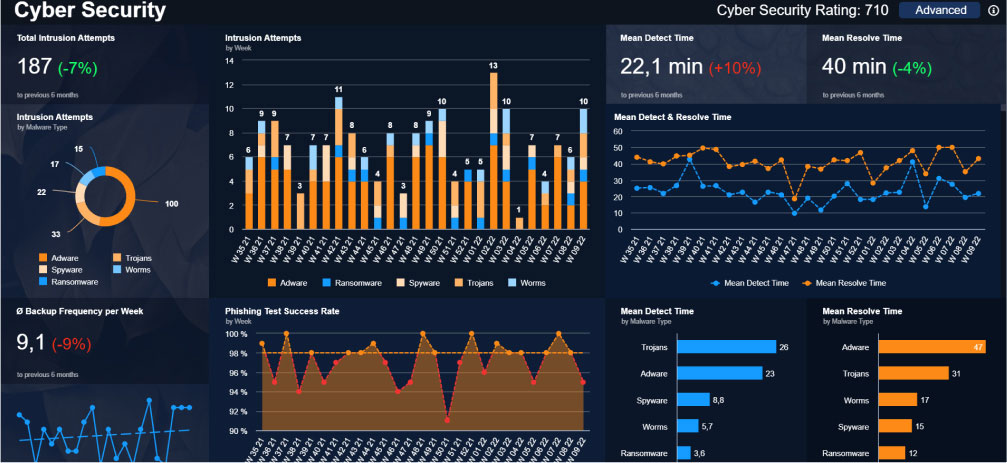This screenshot has width=1007, height=463.
Task: Toggle Mean Resolve Time series in line legend
Action: (844, 283)
